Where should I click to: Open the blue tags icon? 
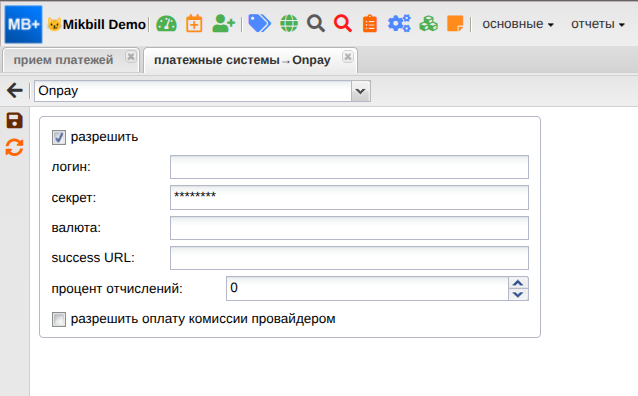[x=259, y=24]
